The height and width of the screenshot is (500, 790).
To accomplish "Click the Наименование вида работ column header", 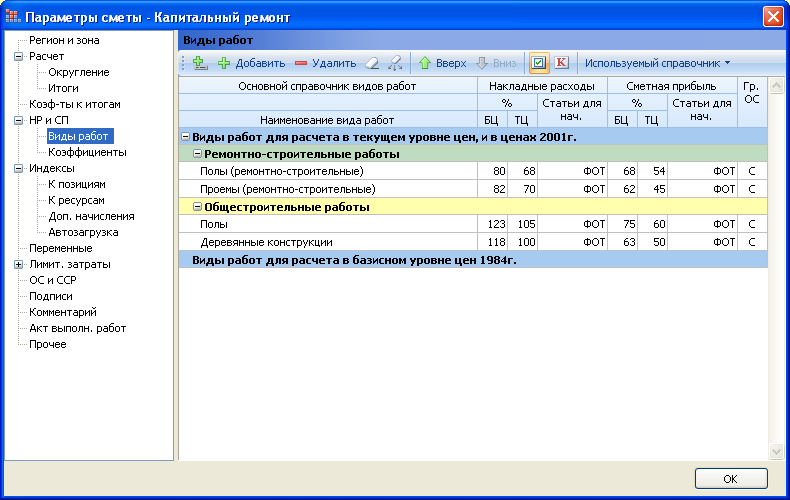I will tap(327, 120).
